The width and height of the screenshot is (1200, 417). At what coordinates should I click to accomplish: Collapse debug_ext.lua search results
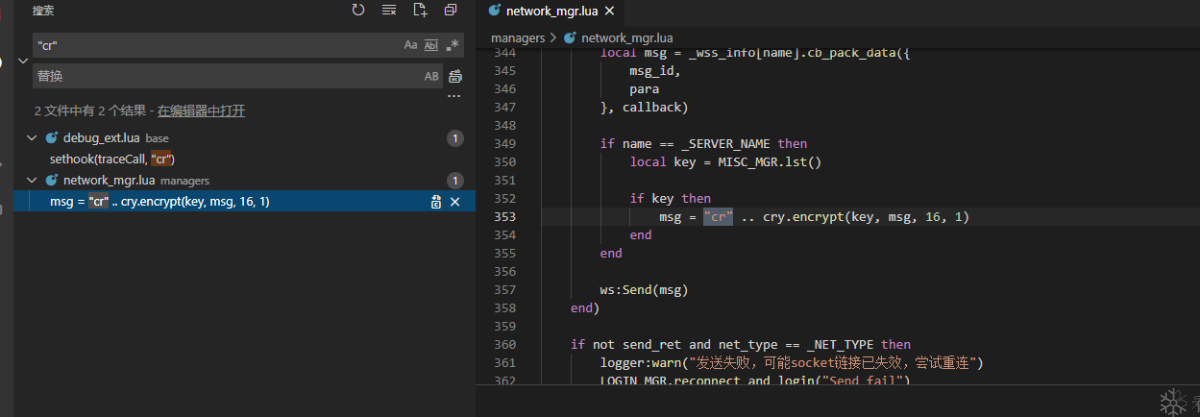click(x=32, y=138)
